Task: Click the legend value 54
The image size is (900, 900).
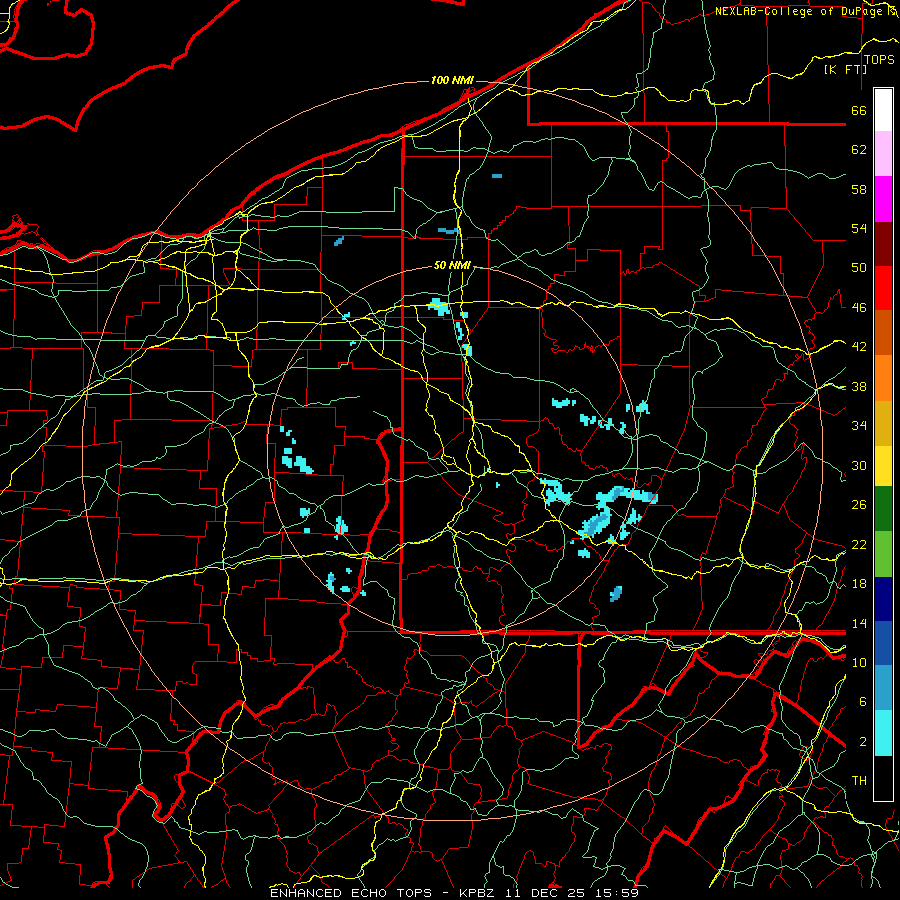Action: coord(859,228)
